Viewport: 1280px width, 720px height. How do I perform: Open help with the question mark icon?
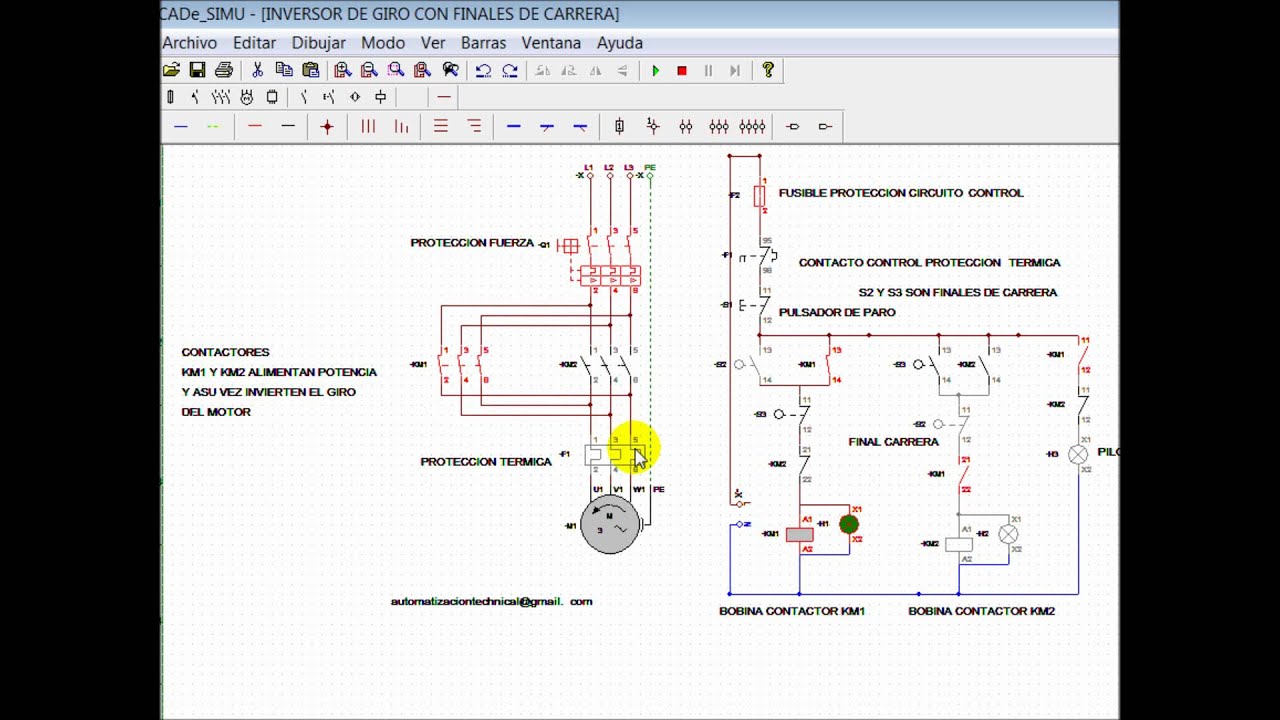[768, 70]
